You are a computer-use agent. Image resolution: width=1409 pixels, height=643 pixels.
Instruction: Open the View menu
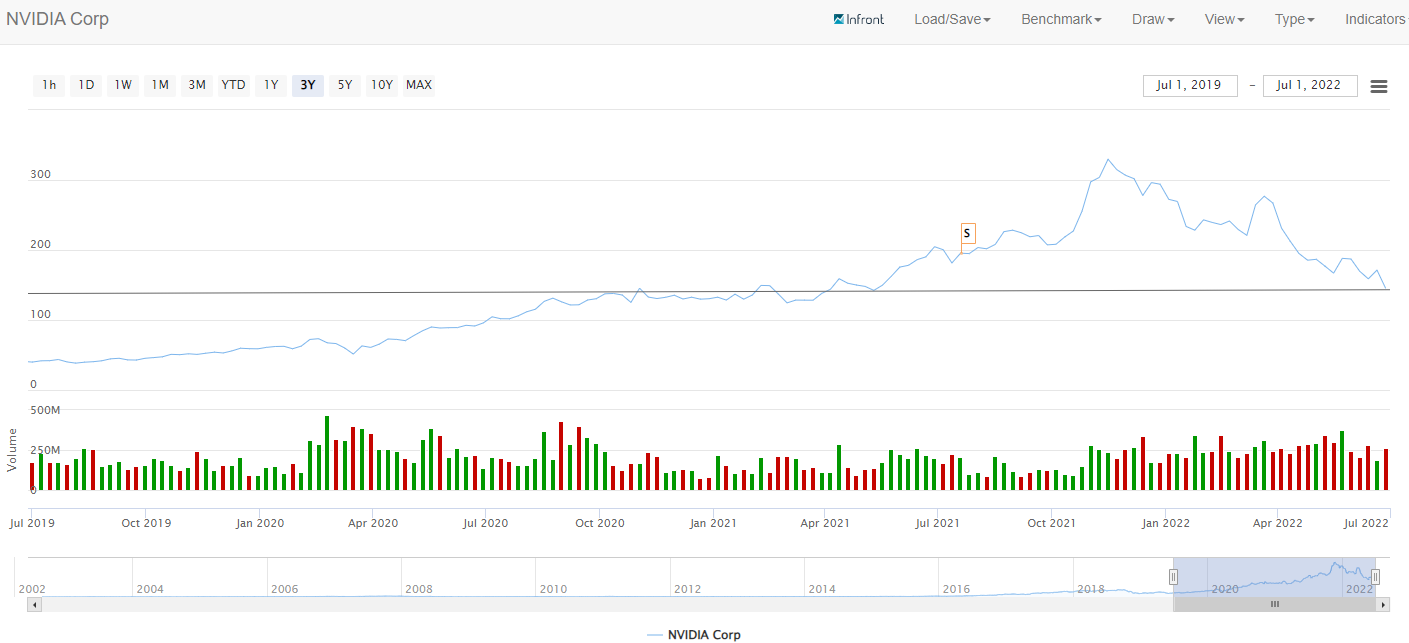click(1224, 19)
